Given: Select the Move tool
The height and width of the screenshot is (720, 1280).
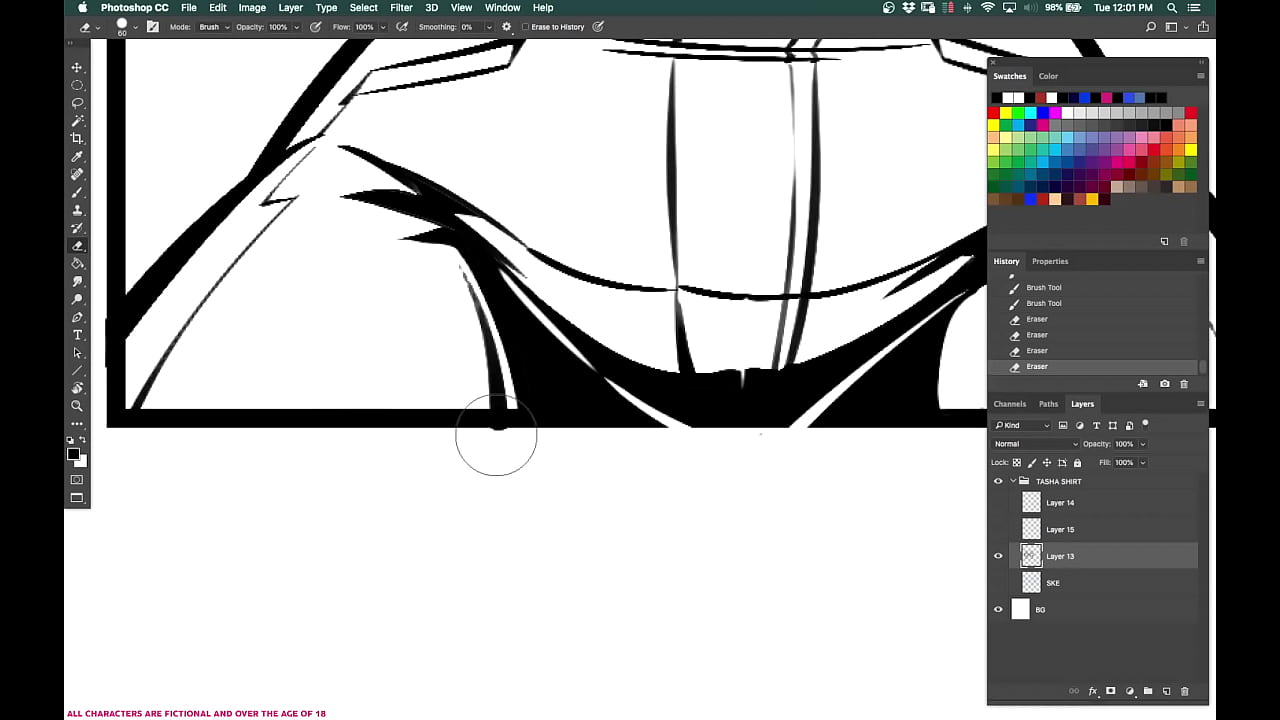Looking at the screenshot, I should [77, 68].
